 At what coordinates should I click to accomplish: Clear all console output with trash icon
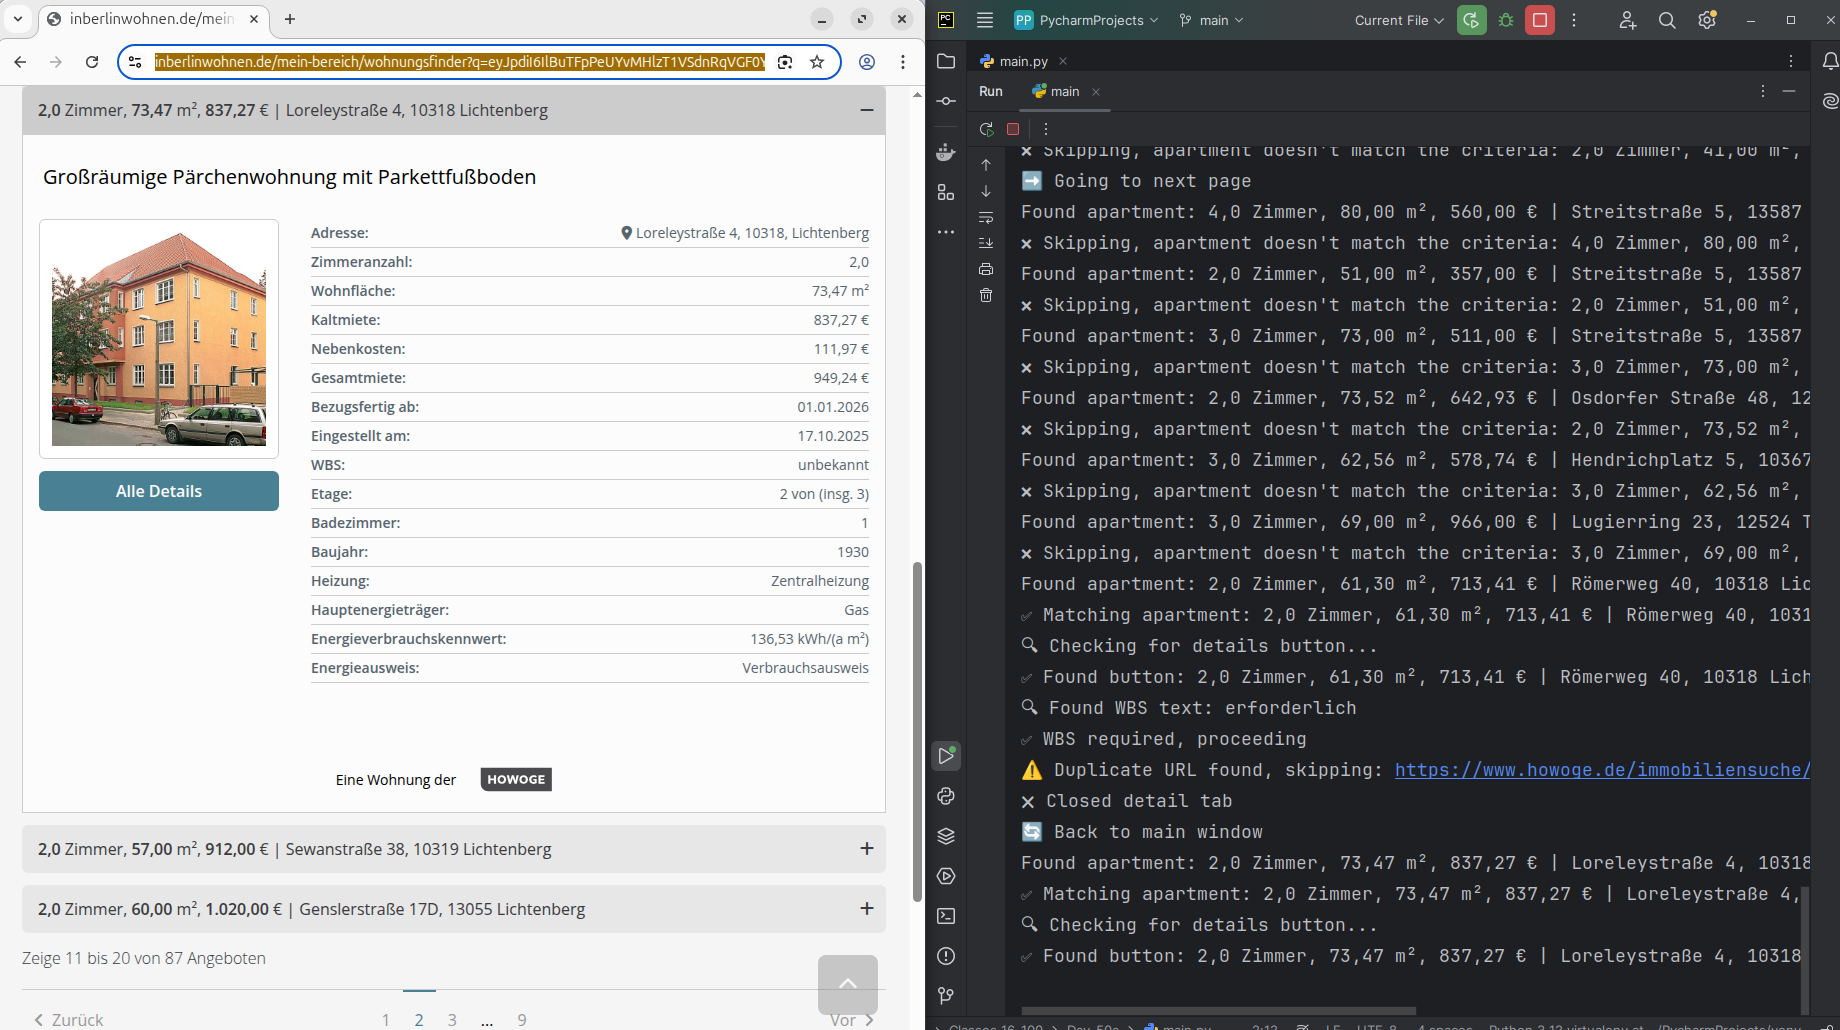click(986, 295)
